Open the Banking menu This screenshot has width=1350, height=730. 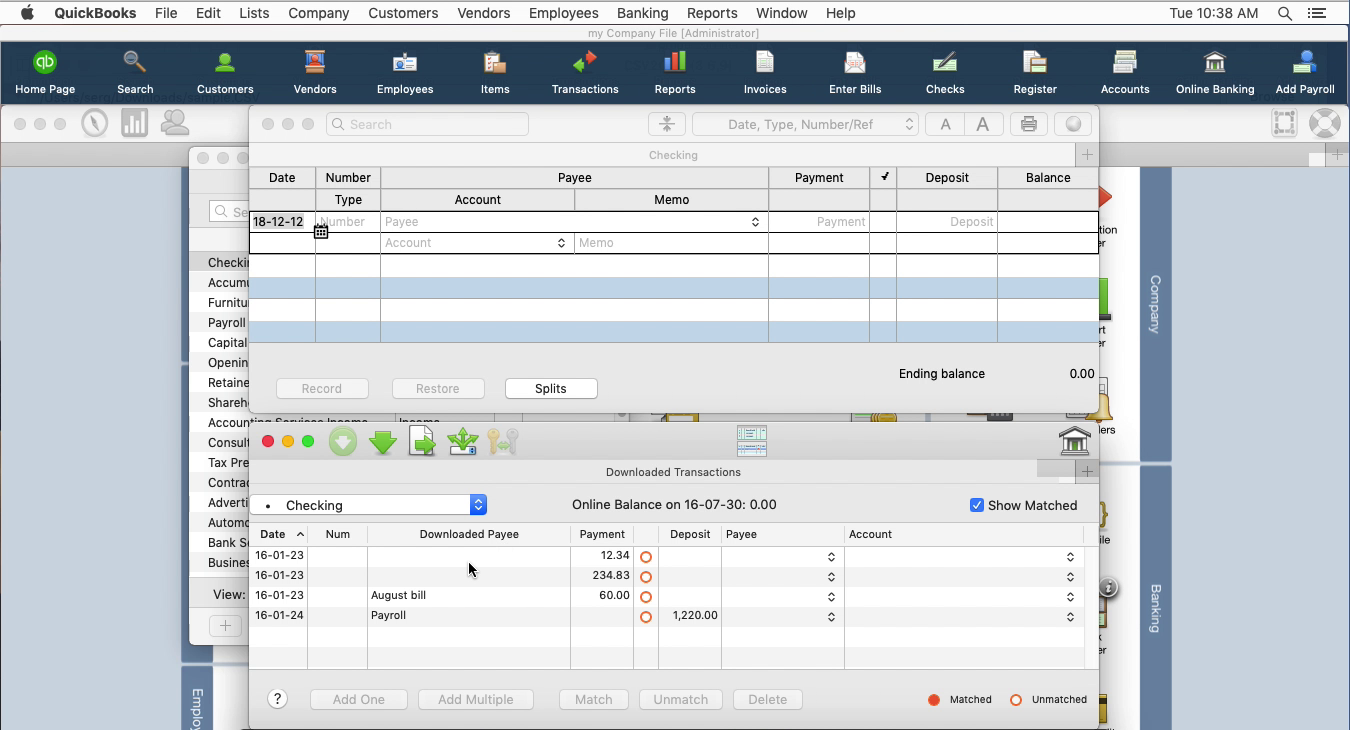pos(642,13)
